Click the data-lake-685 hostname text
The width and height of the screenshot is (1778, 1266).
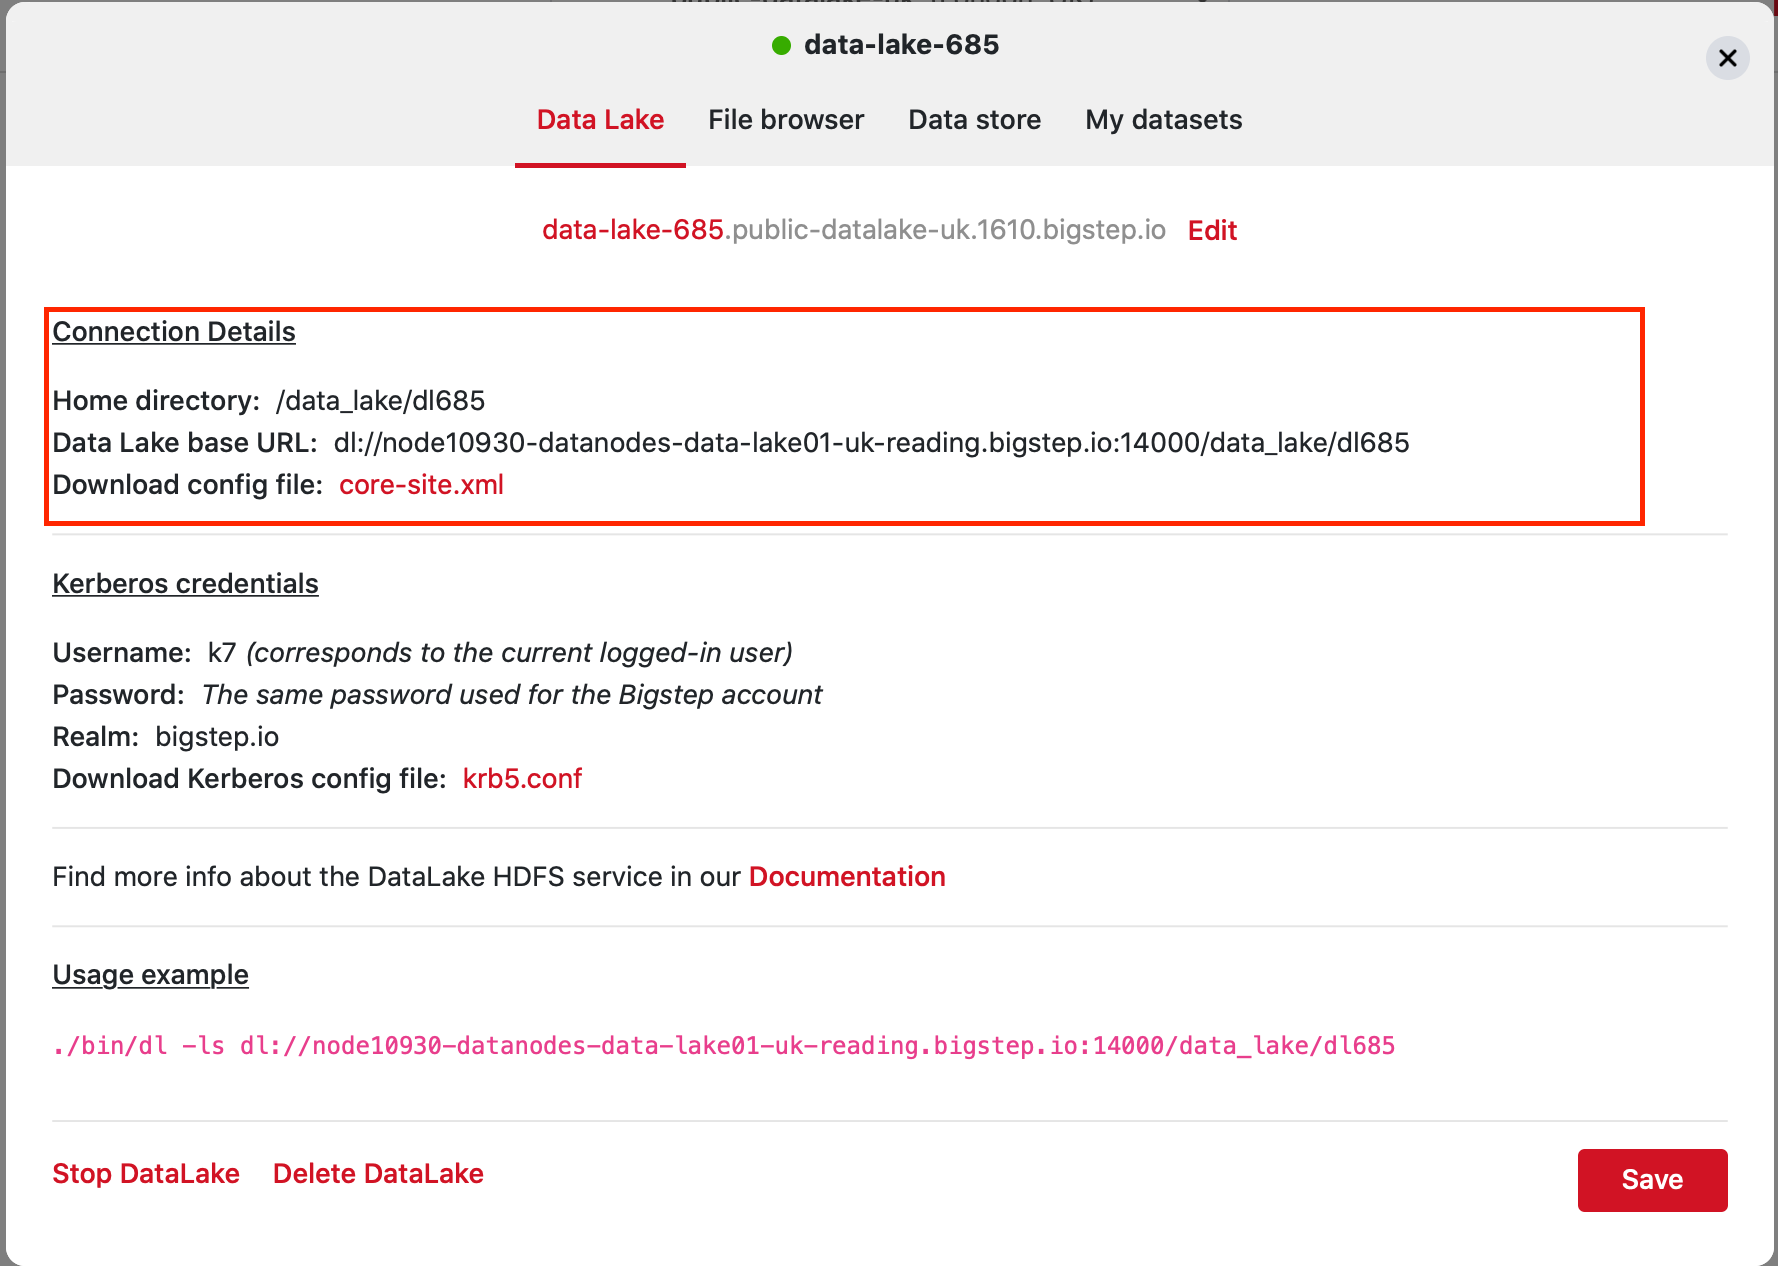coord(633,230)
